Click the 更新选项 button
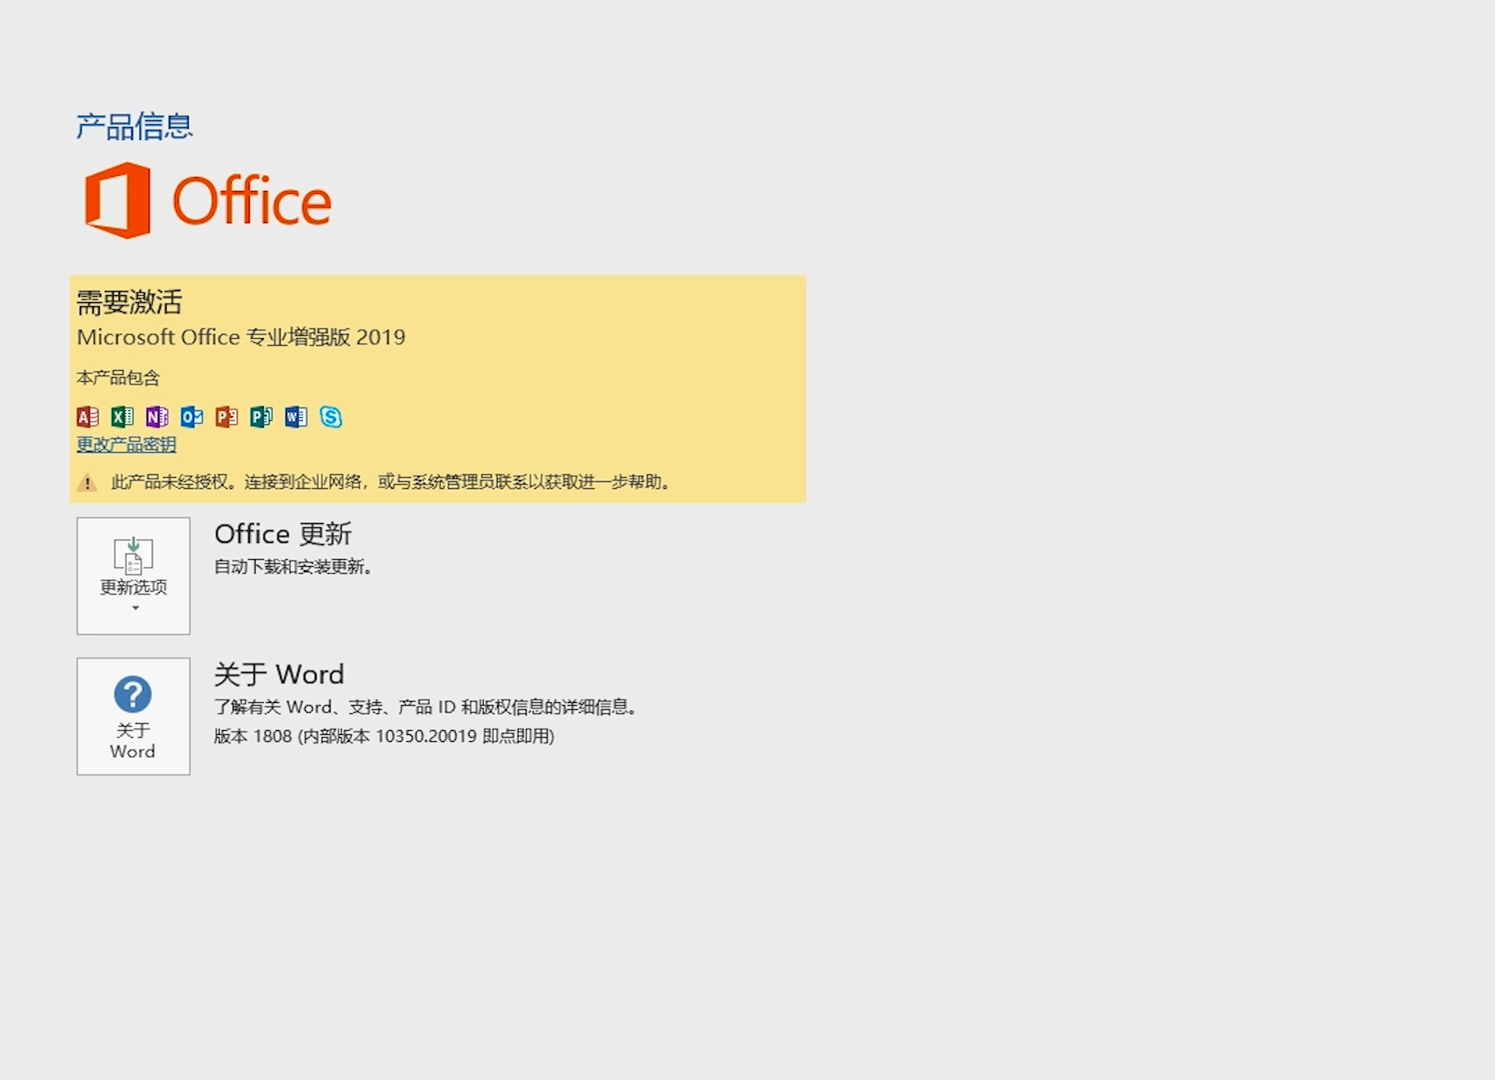 tap(133, 576)
